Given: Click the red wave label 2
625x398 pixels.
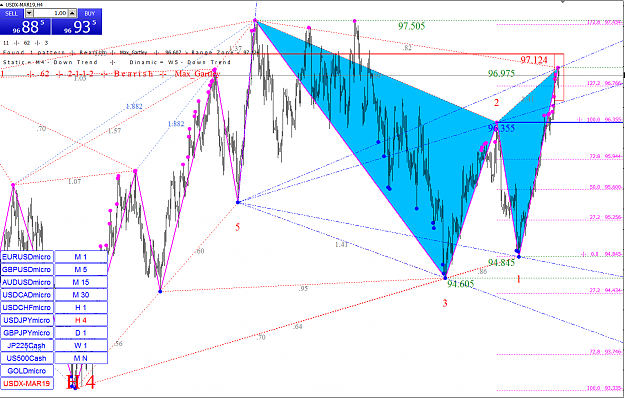Looking at the screenshot, I should tap(496, 103).
